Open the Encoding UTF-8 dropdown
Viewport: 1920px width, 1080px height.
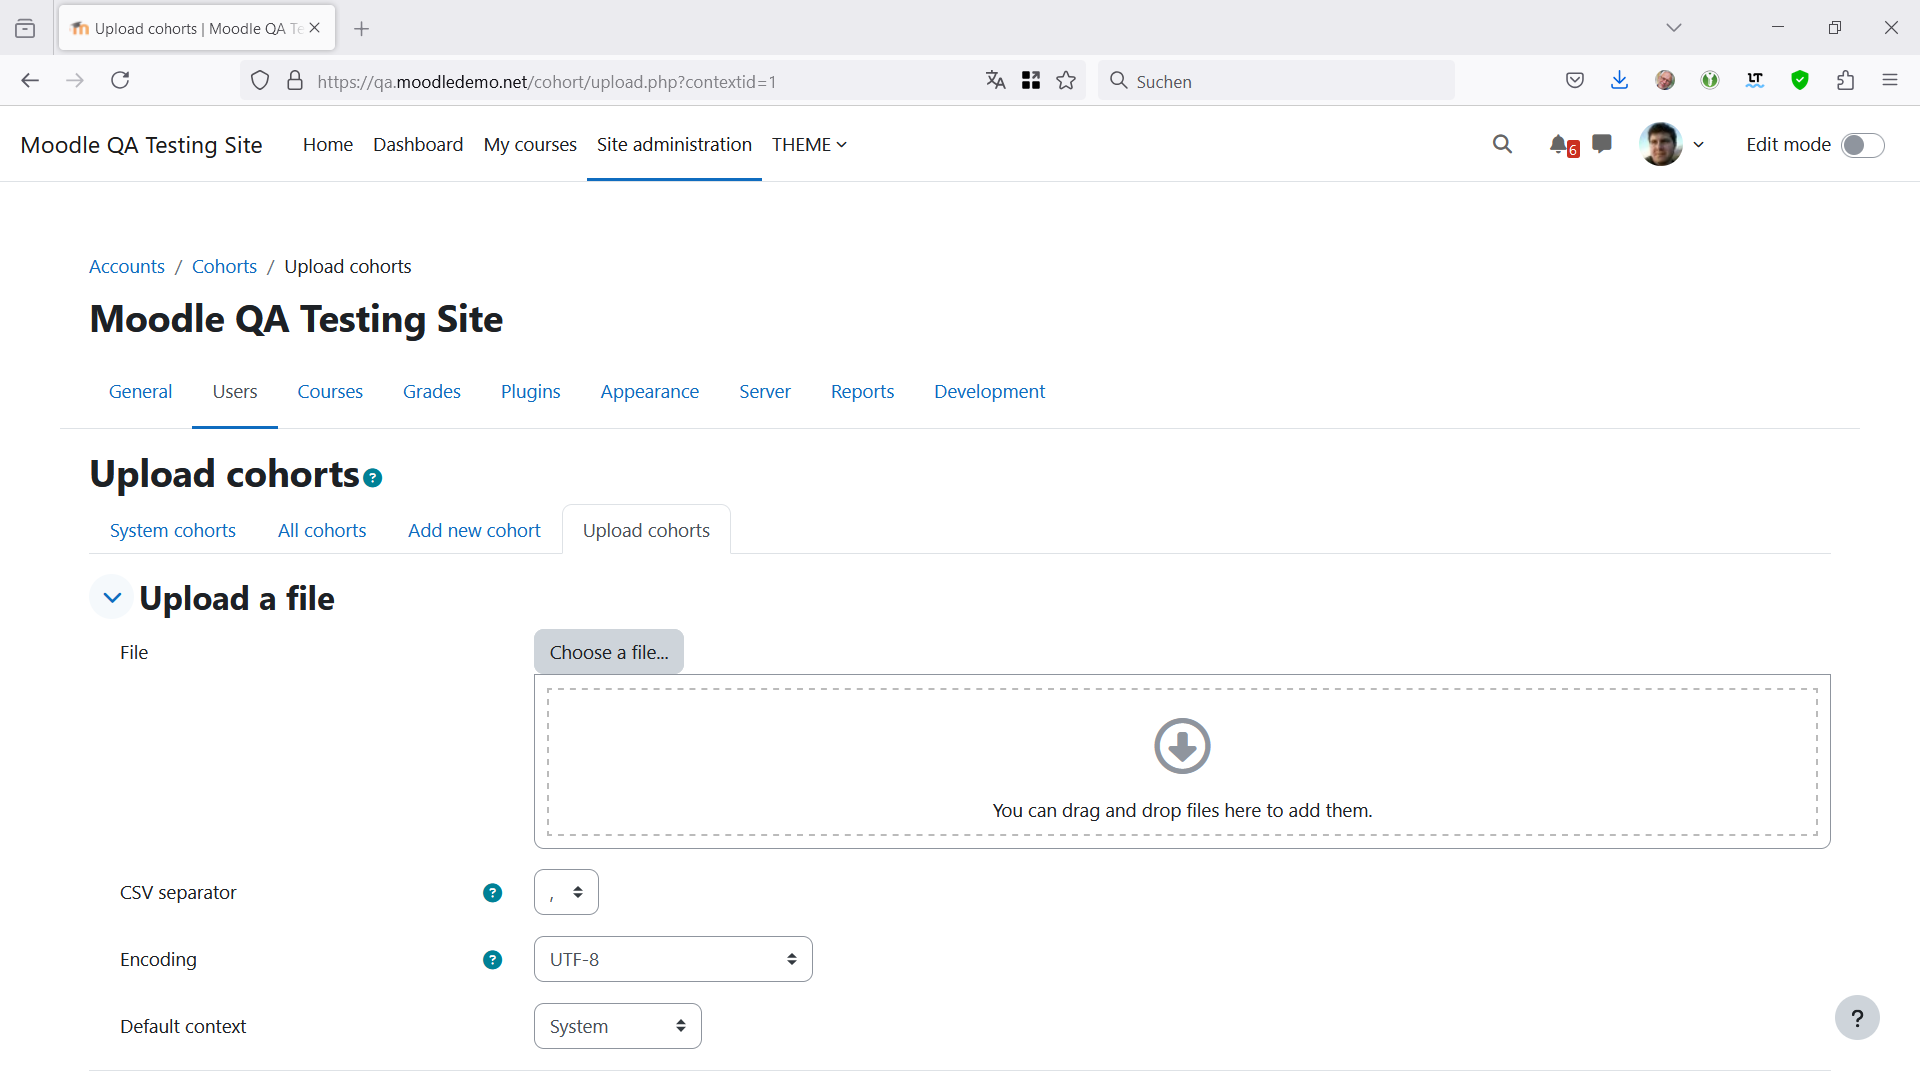click(673, 959)
